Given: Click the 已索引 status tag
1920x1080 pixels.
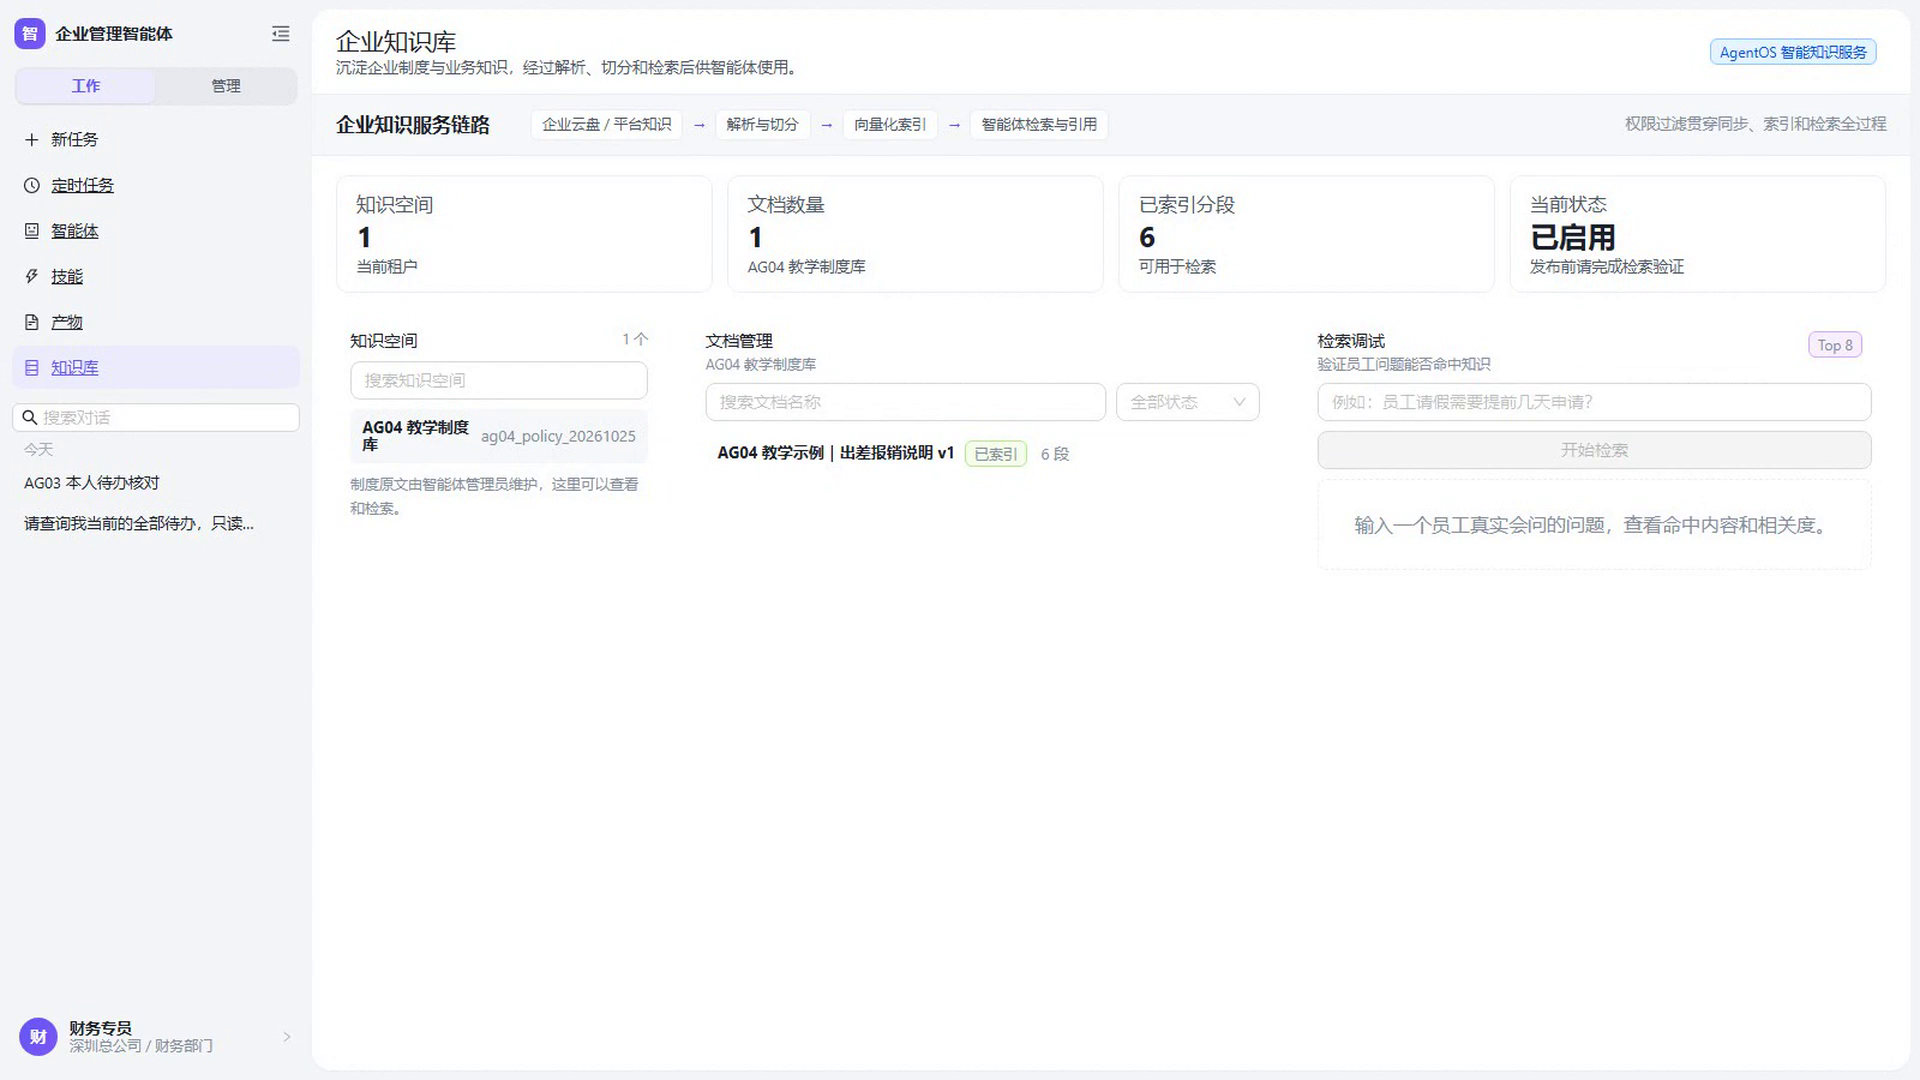Looking at the screenshot, I should [995, 454].
